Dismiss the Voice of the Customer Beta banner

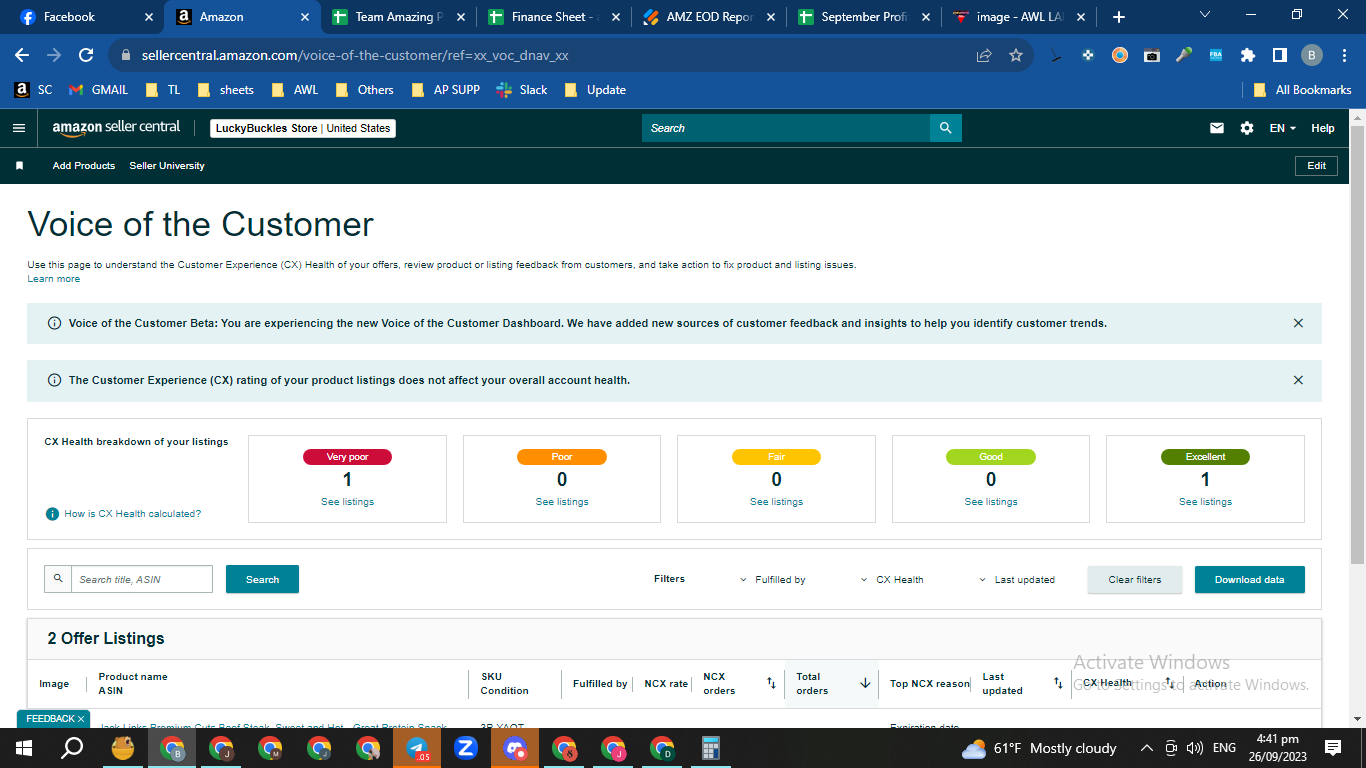1298,323
